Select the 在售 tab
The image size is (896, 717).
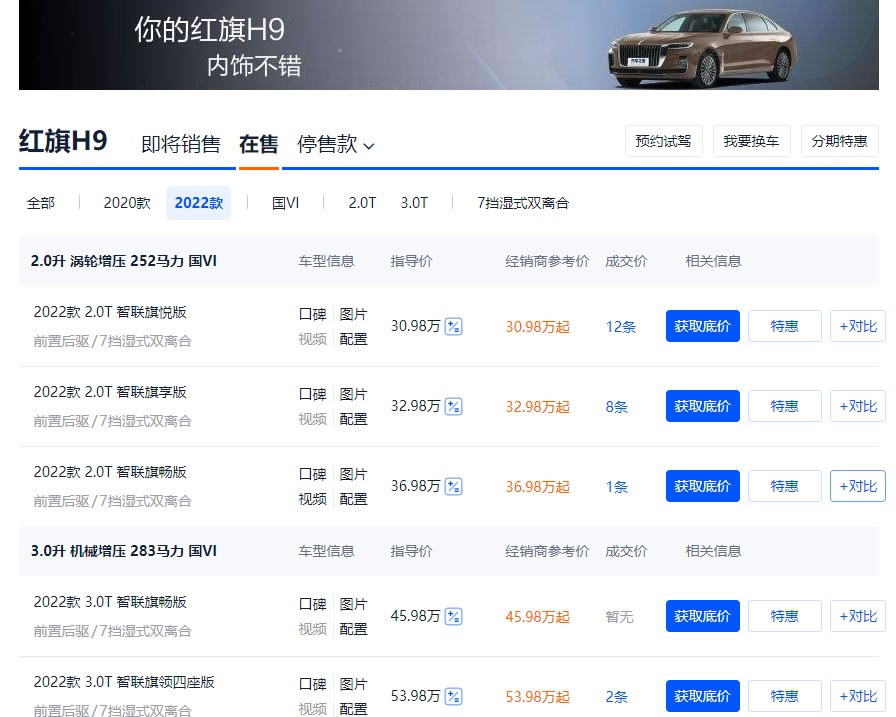(259, 145)
